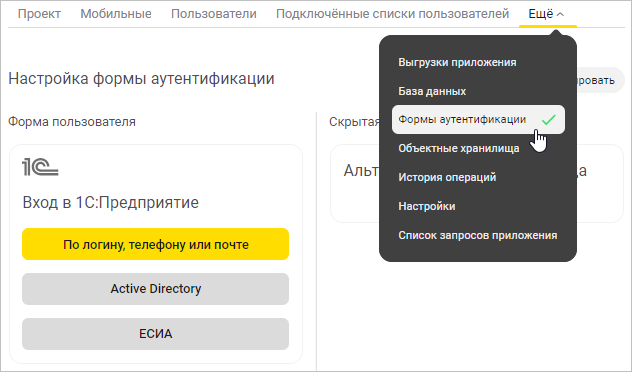Click the green checkmark next to Формы аутентификации
This screenshot has height=372, width=632.
tap(549, 119)
